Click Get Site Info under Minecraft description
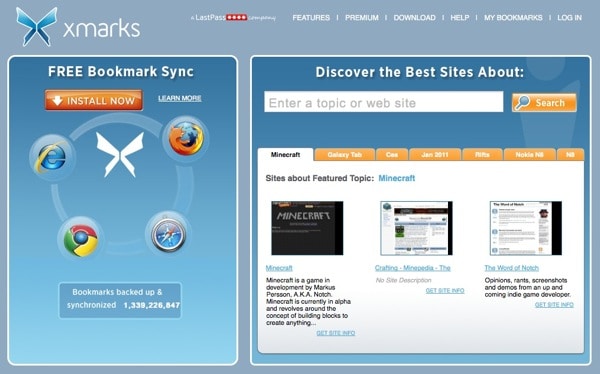This screenshot has width=600, height=374. tap(336, 333)
